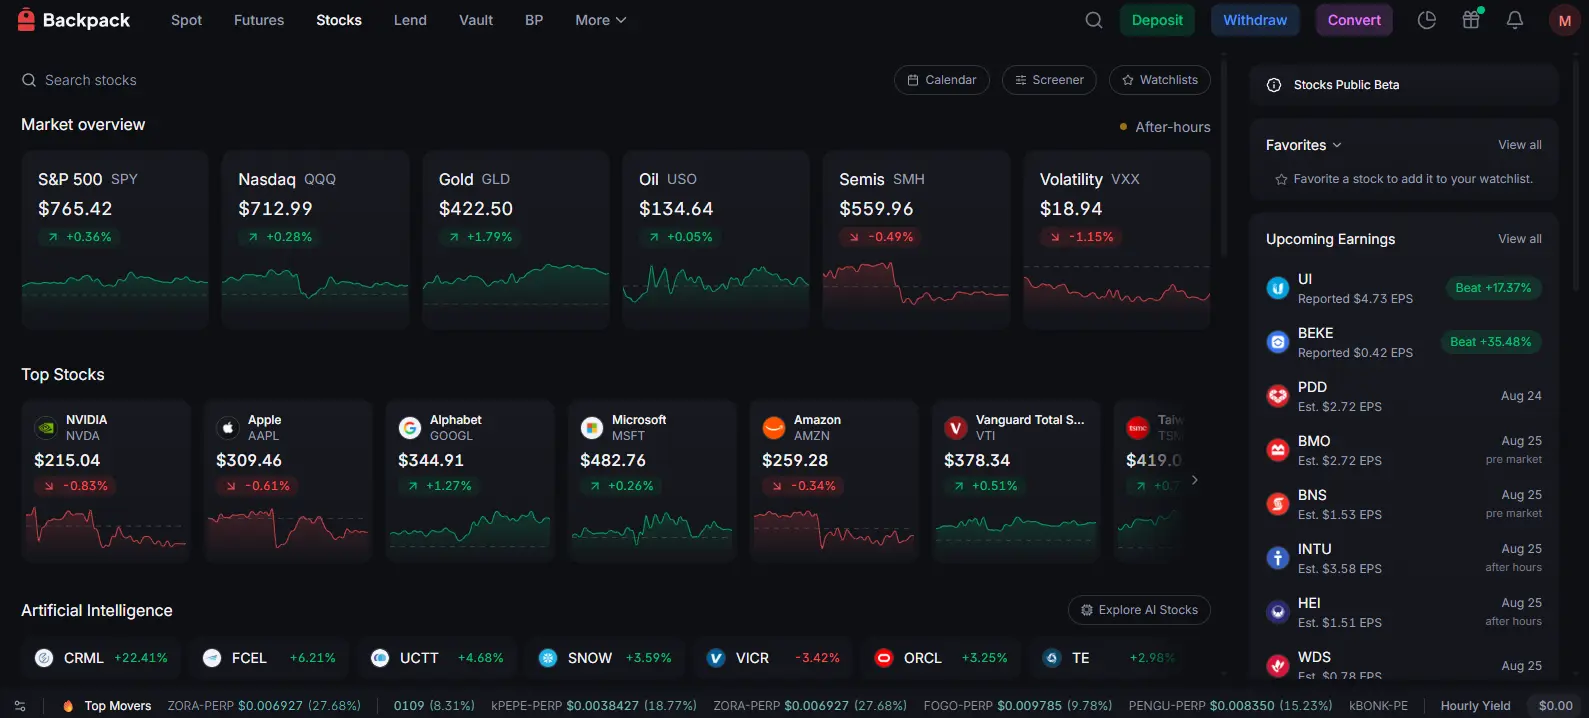Click PENGU-PERP in the ticker bar
The height and width of the screenshot is (718, 1589).
coord(1231,706)
